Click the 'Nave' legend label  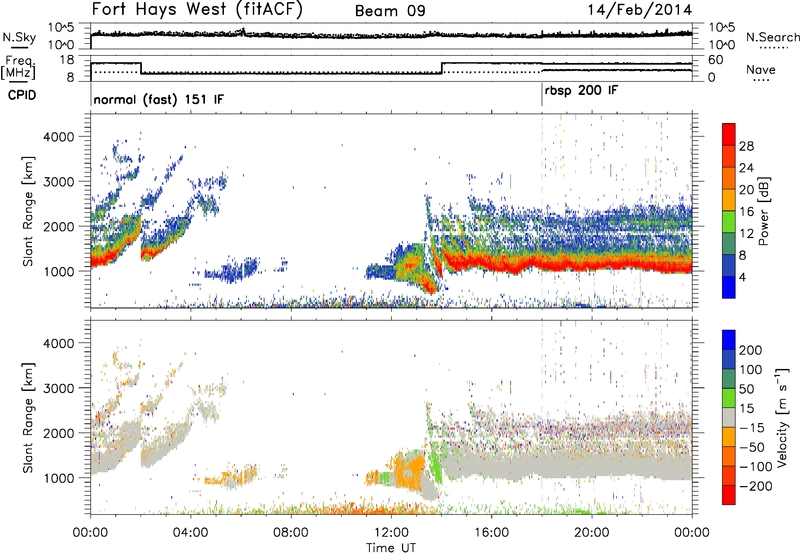coord(760,69)
